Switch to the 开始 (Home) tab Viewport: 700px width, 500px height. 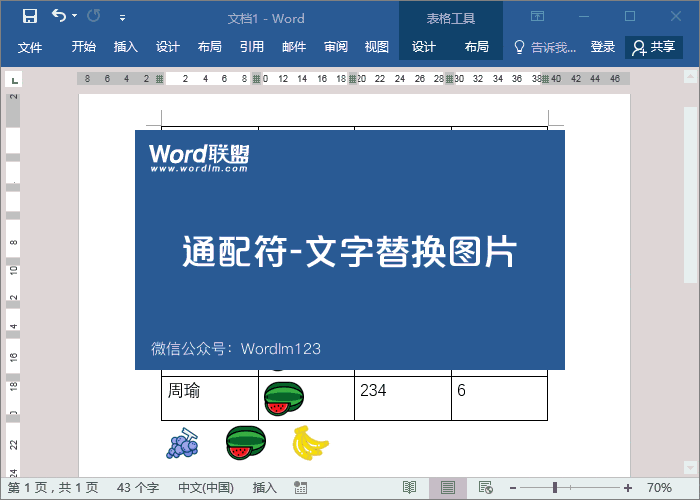pyautogui.click(x=83, y=46)
